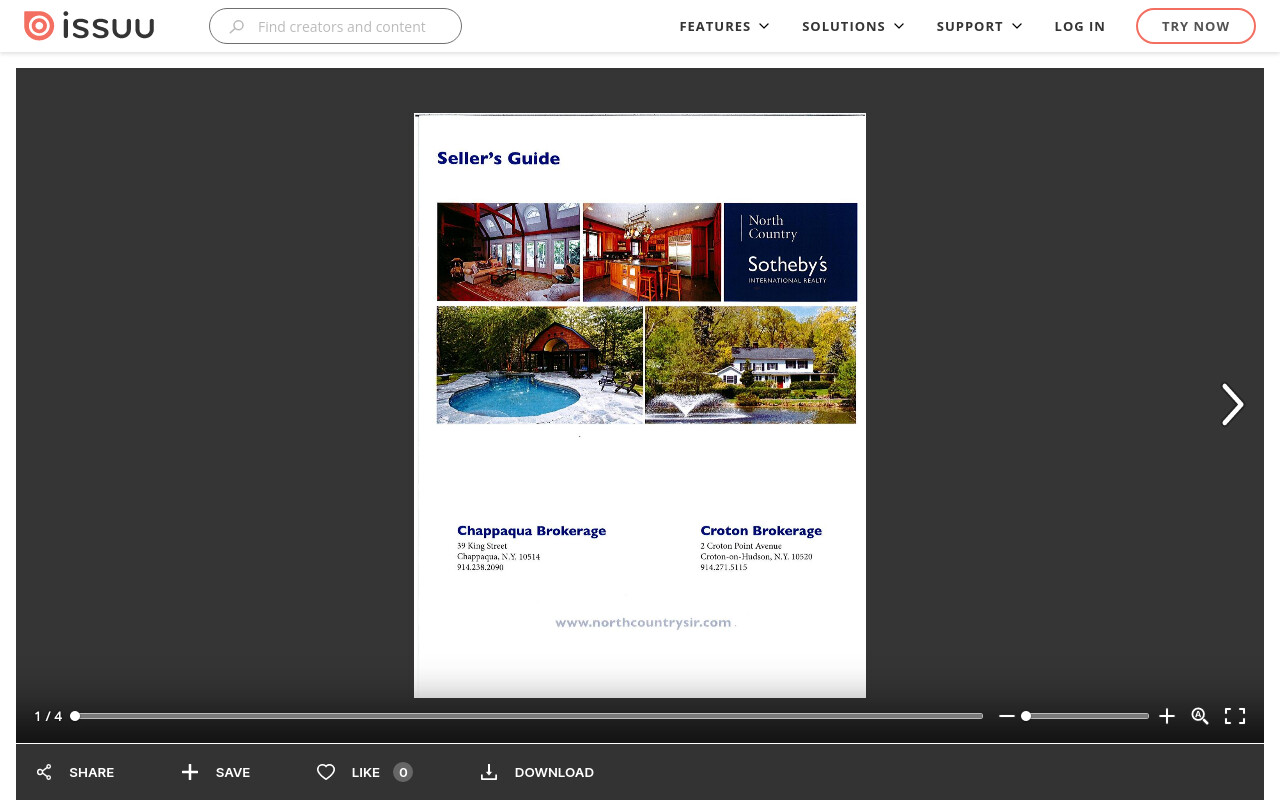
Task: Click the zoom level slider
Action: tap(1086, 716)
